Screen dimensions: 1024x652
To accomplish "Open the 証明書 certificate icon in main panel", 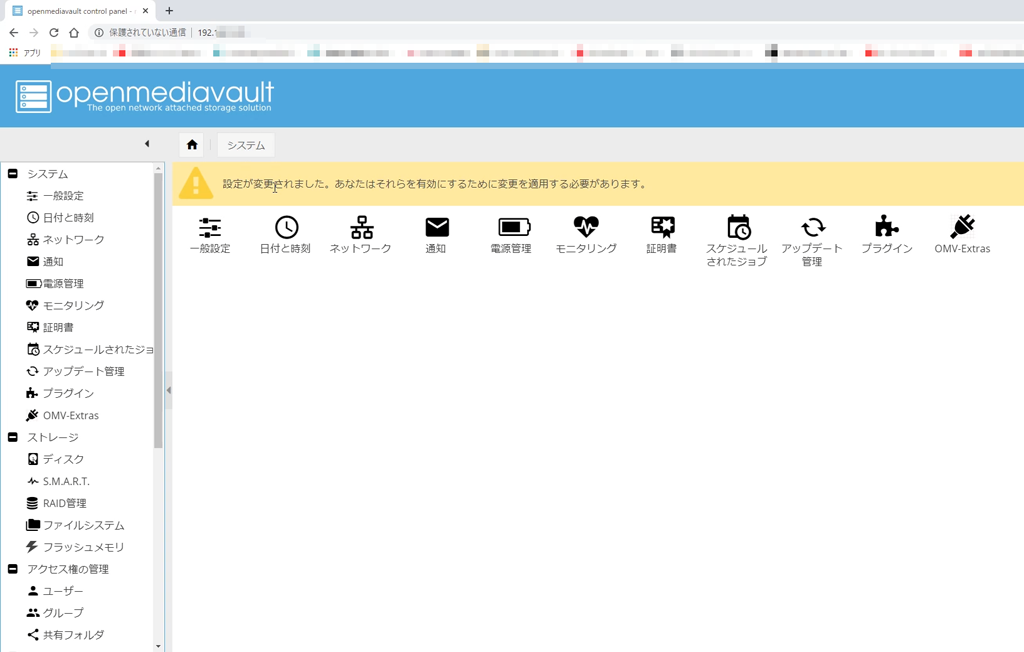I will coord(662,228).
